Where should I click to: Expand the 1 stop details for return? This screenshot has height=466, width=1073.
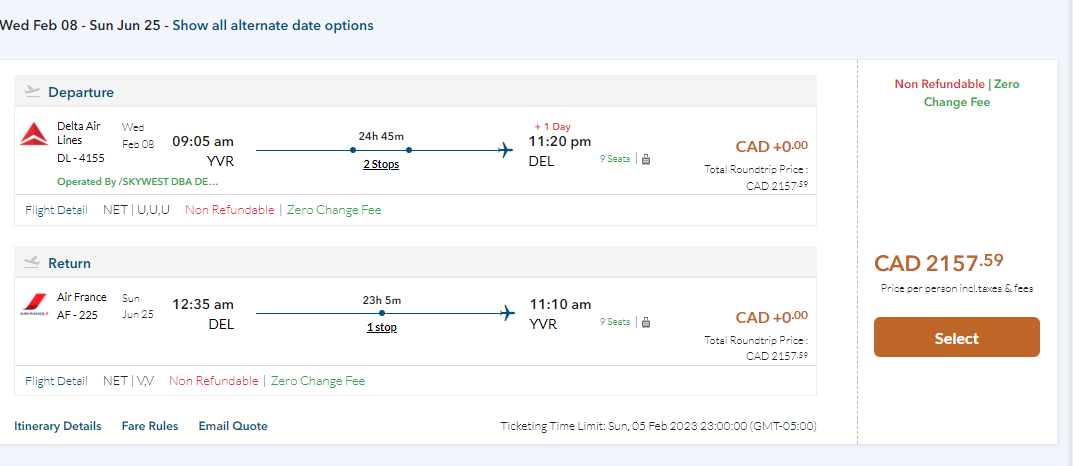point(380,327)
